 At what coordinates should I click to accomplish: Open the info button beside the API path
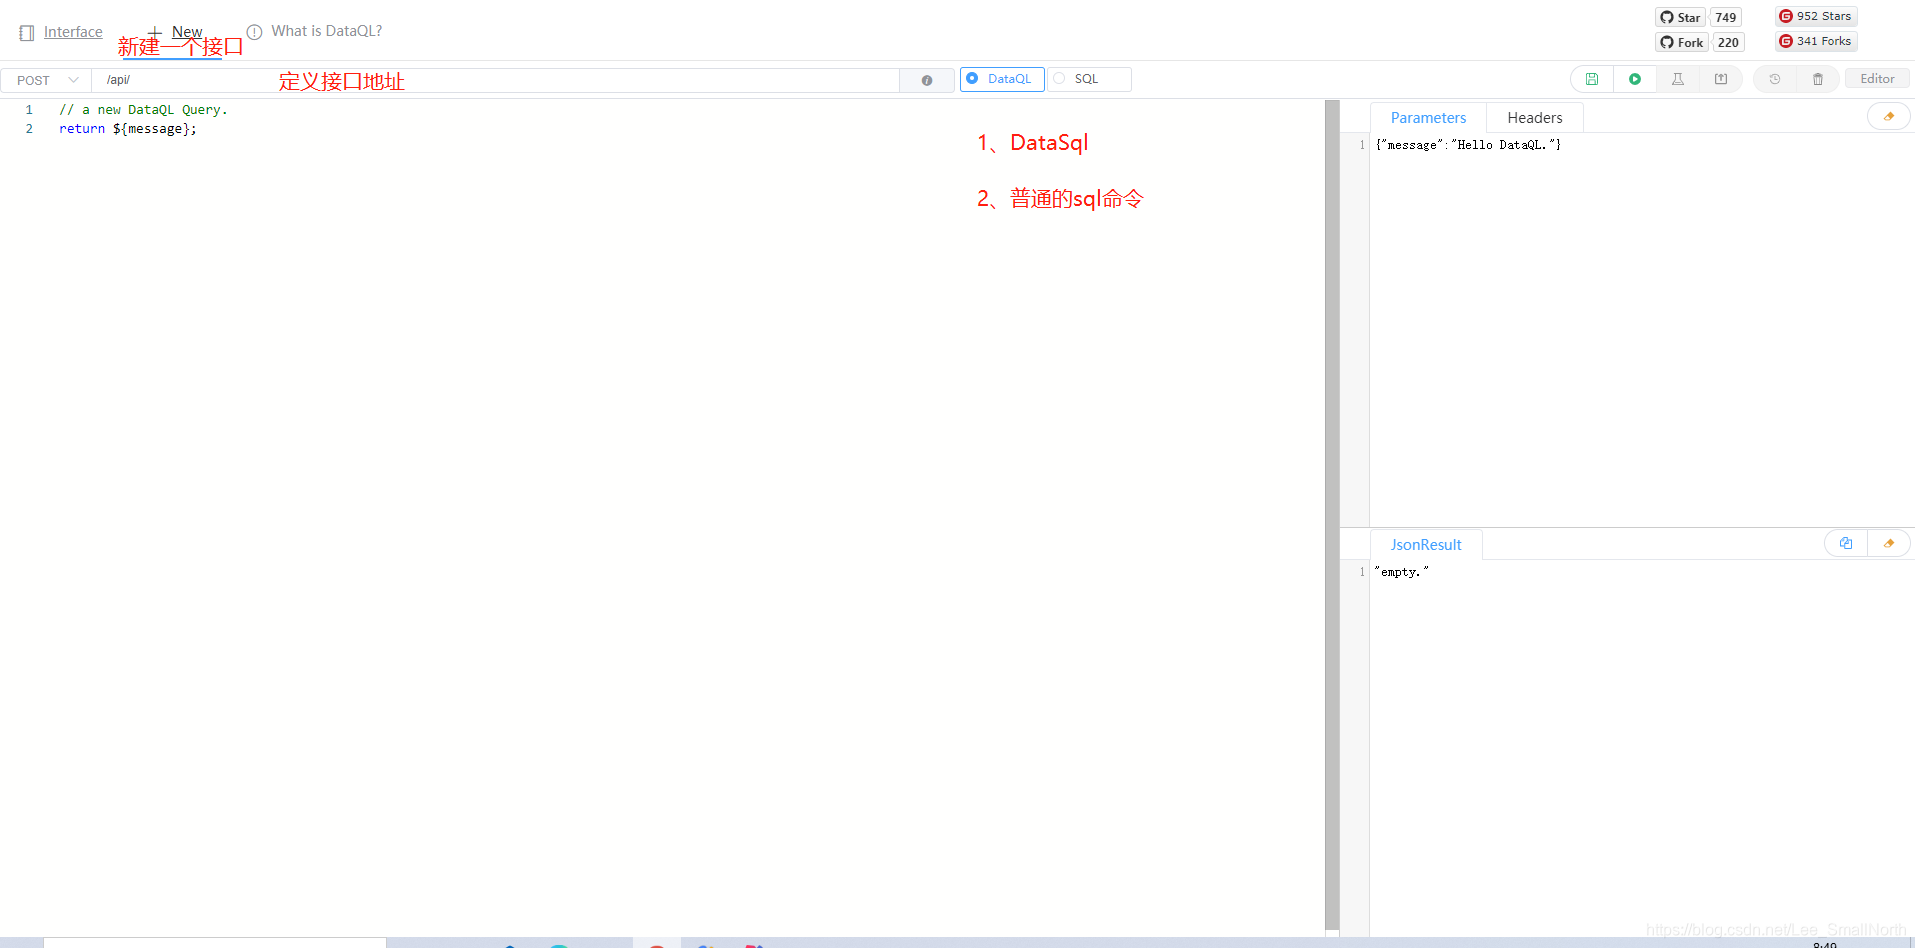pyautogui.click(x=928, y=80)
